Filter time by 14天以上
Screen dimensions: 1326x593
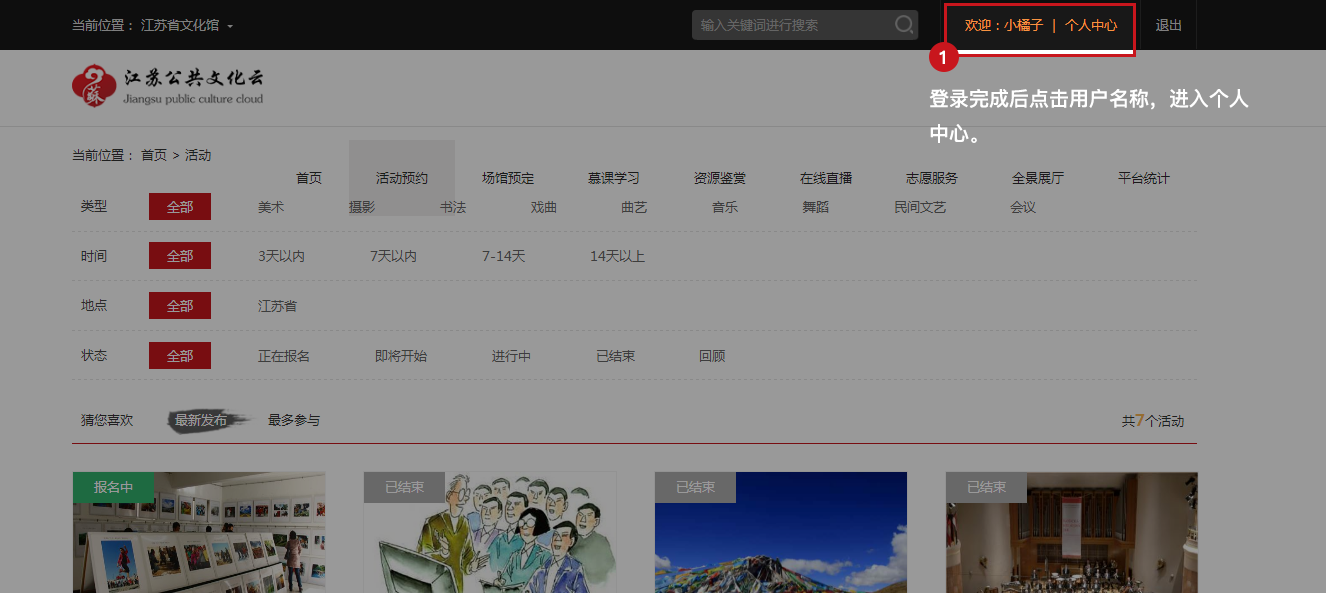pyautogui.click(x=617, y=256)
